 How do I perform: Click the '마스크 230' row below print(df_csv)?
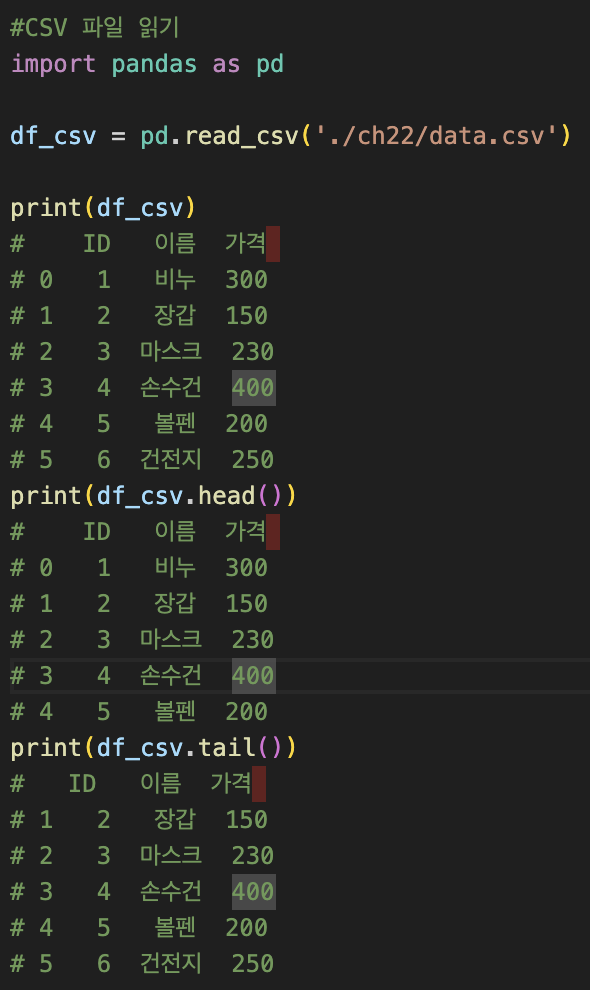click(x=143, y=352)
